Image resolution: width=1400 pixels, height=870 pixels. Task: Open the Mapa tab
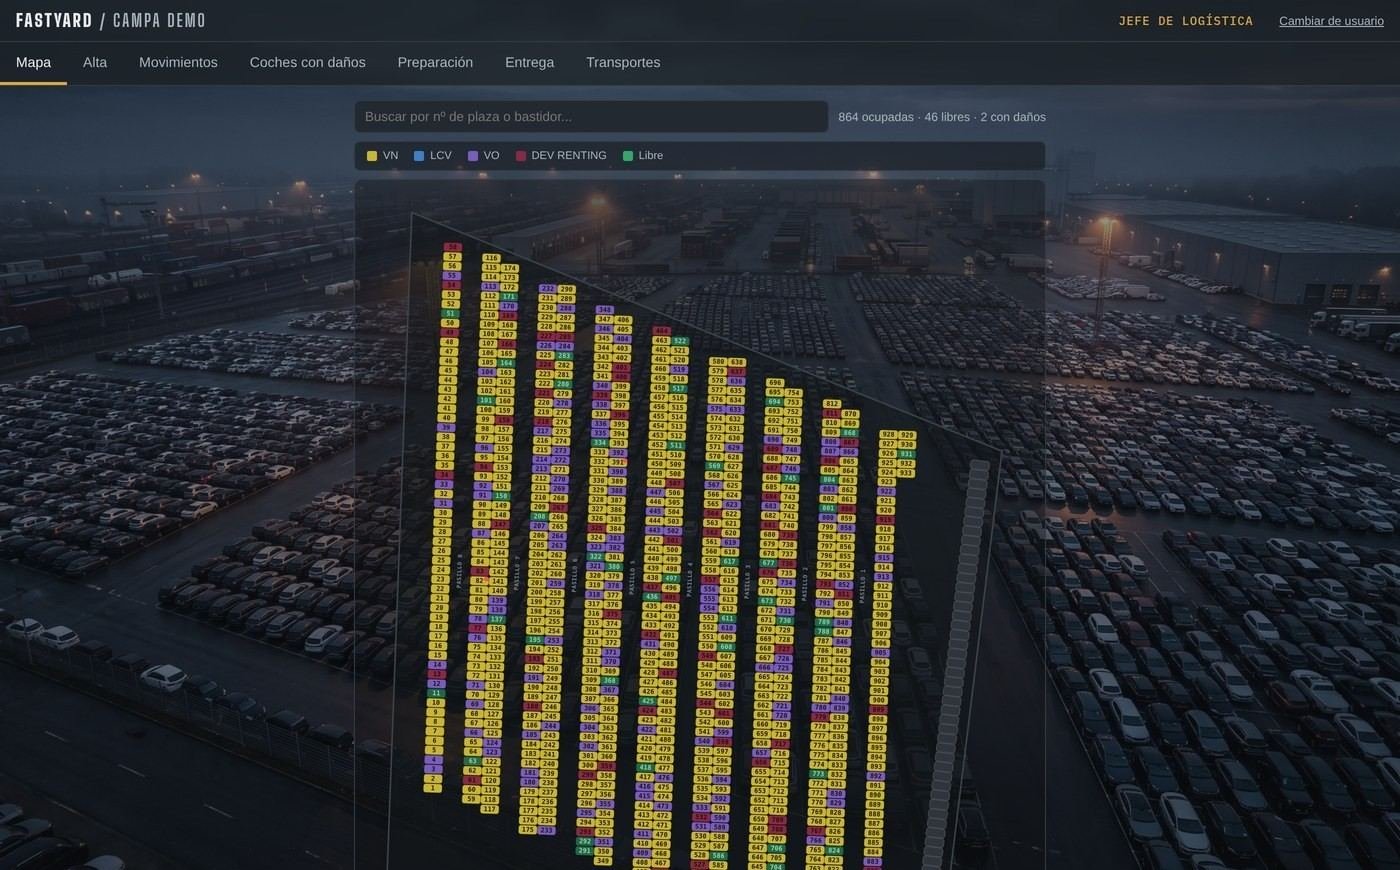33,62
